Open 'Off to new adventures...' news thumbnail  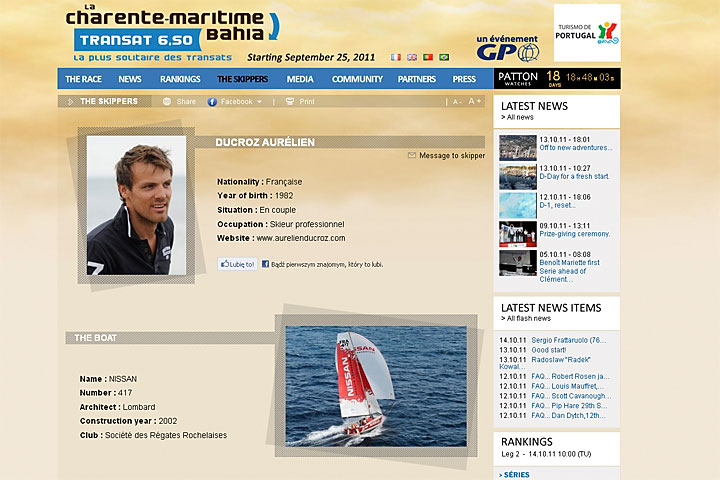coord(518,147)
